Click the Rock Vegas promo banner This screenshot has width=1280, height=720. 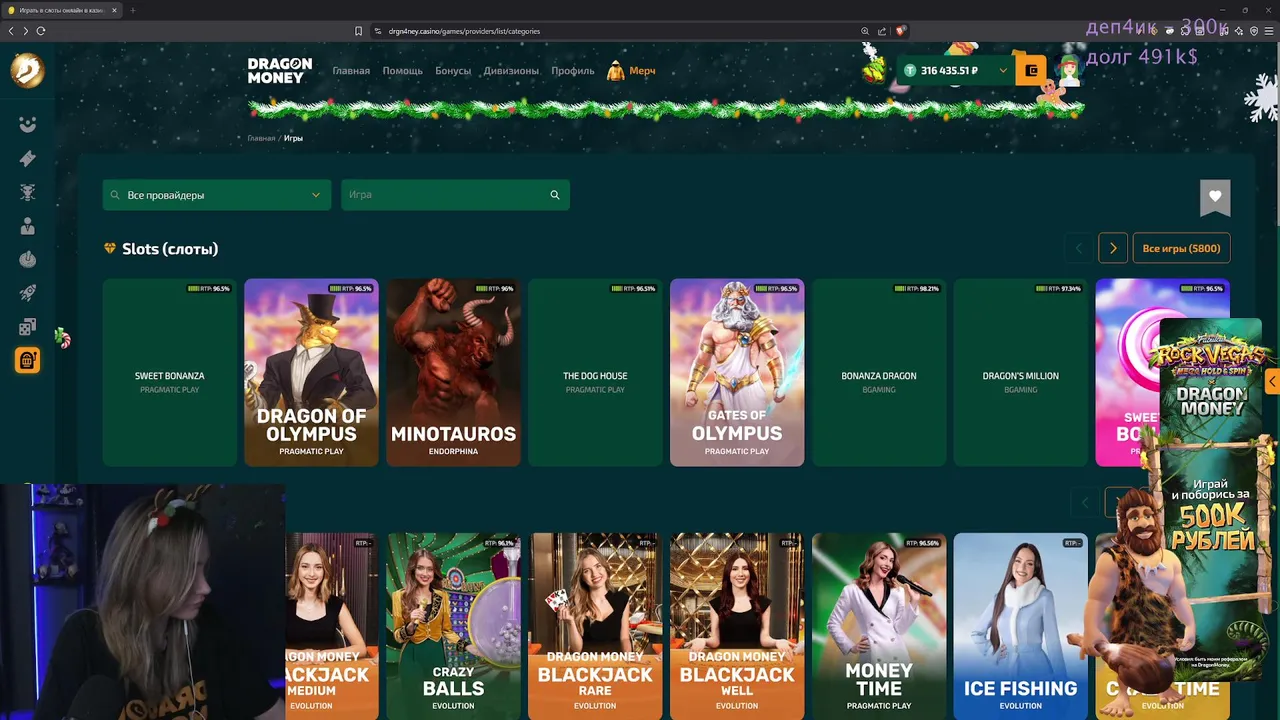coord(1210,500)
